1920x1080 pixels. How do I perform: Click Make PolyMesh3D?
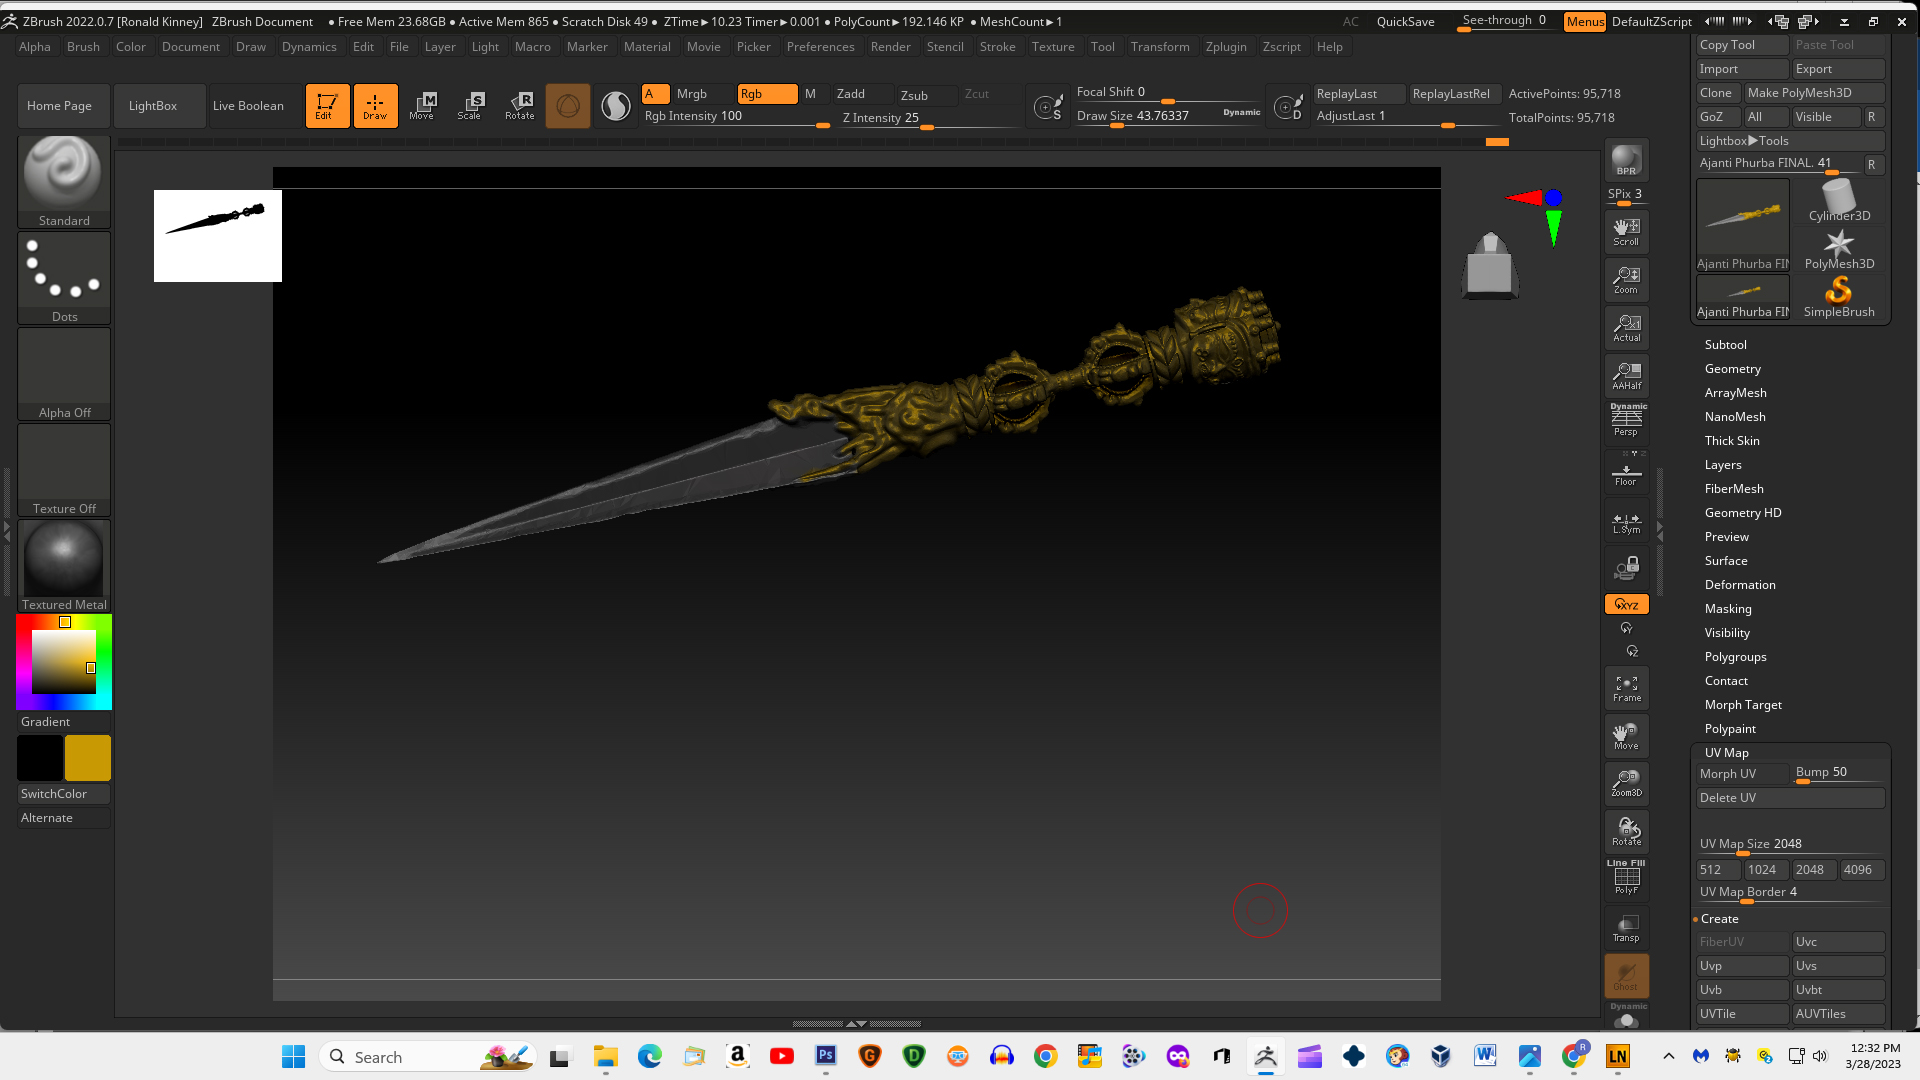[x=1814, y=93]
